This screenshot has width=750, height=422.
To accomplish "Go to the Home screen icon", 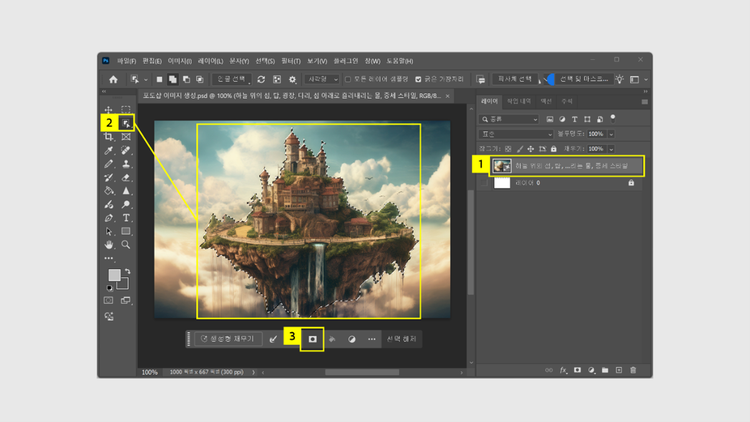I will 113,79.
